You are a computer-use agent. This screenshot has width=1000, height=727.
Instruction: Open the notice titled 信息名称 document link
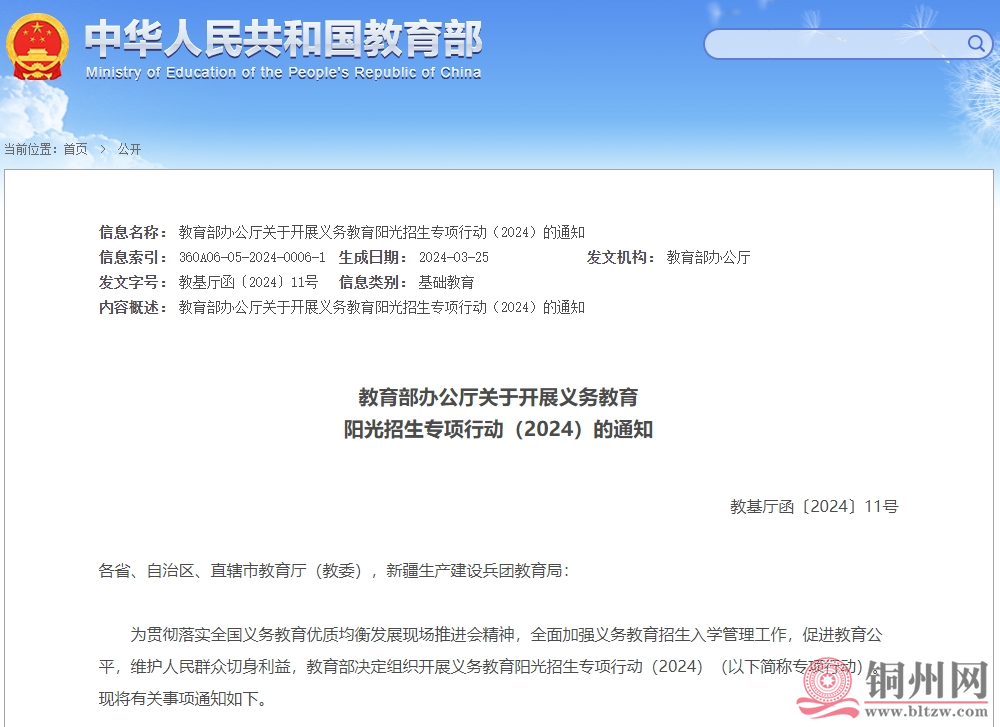click(x=378, y=231)
